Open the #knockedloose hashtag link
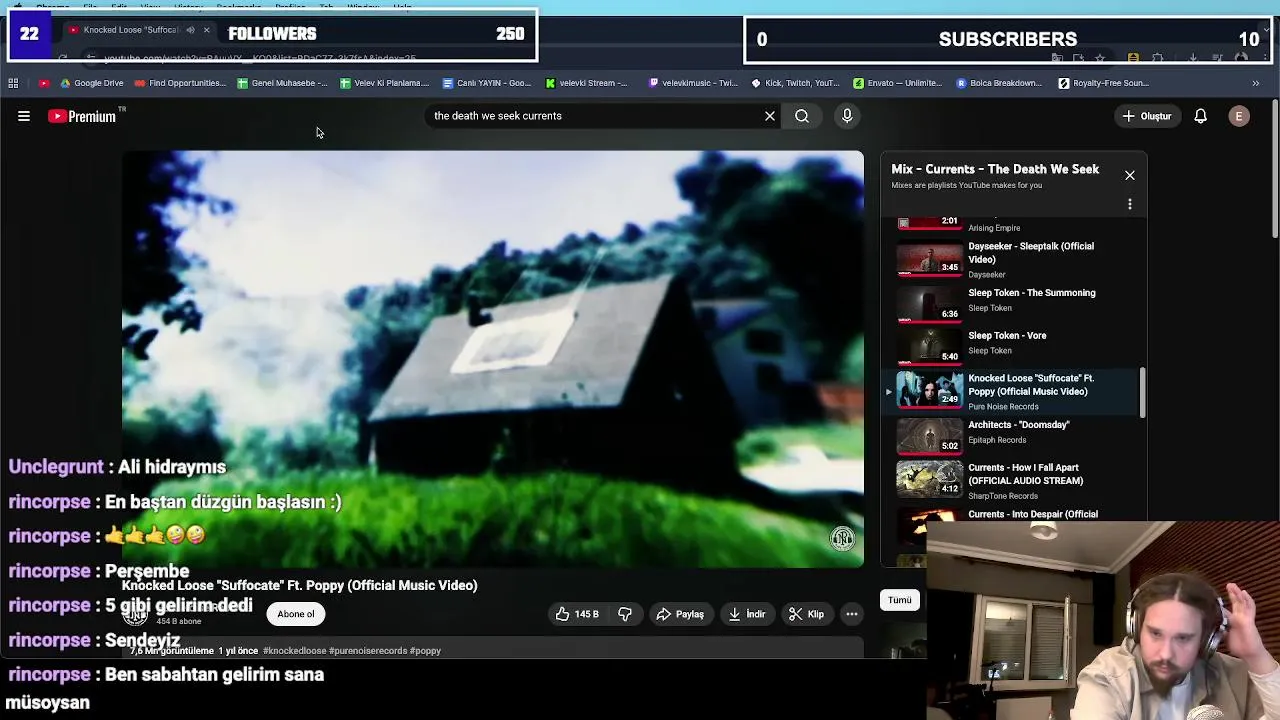Screen dimensions: 1280x720 tap(294, 651)
